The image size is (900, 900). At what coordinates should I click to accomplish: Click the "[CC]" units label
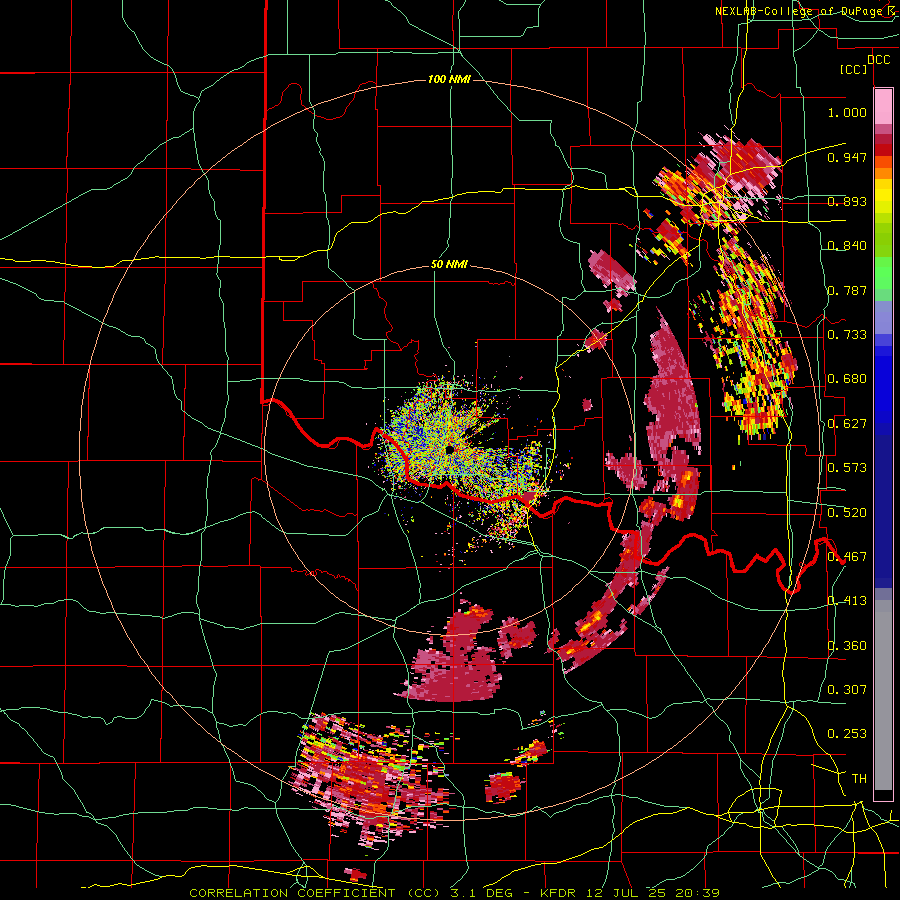(x=854, y=69)
